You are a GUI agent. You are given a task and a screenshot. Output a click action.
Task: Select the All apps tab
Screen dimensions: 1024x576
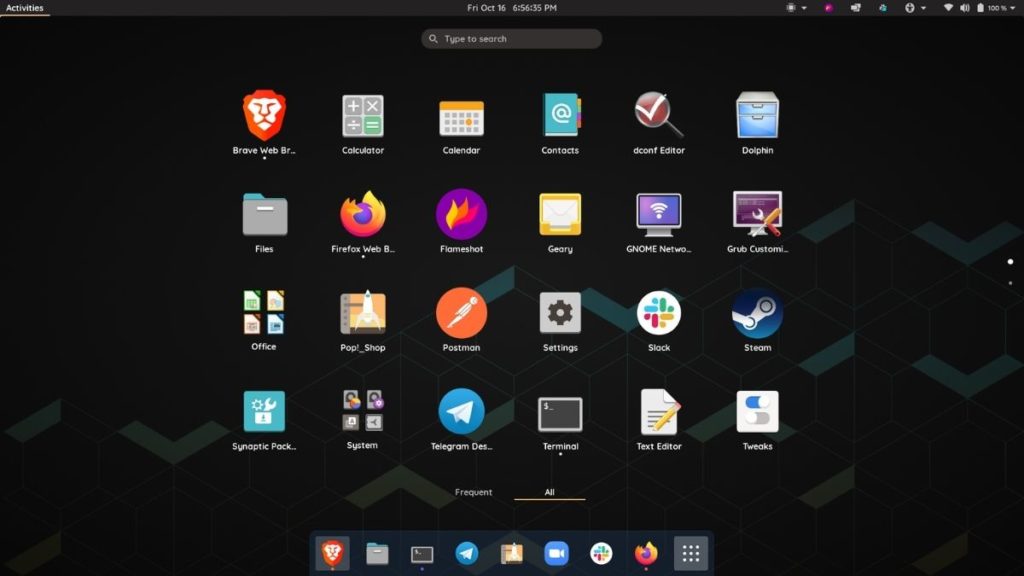[x=548, y=492]
